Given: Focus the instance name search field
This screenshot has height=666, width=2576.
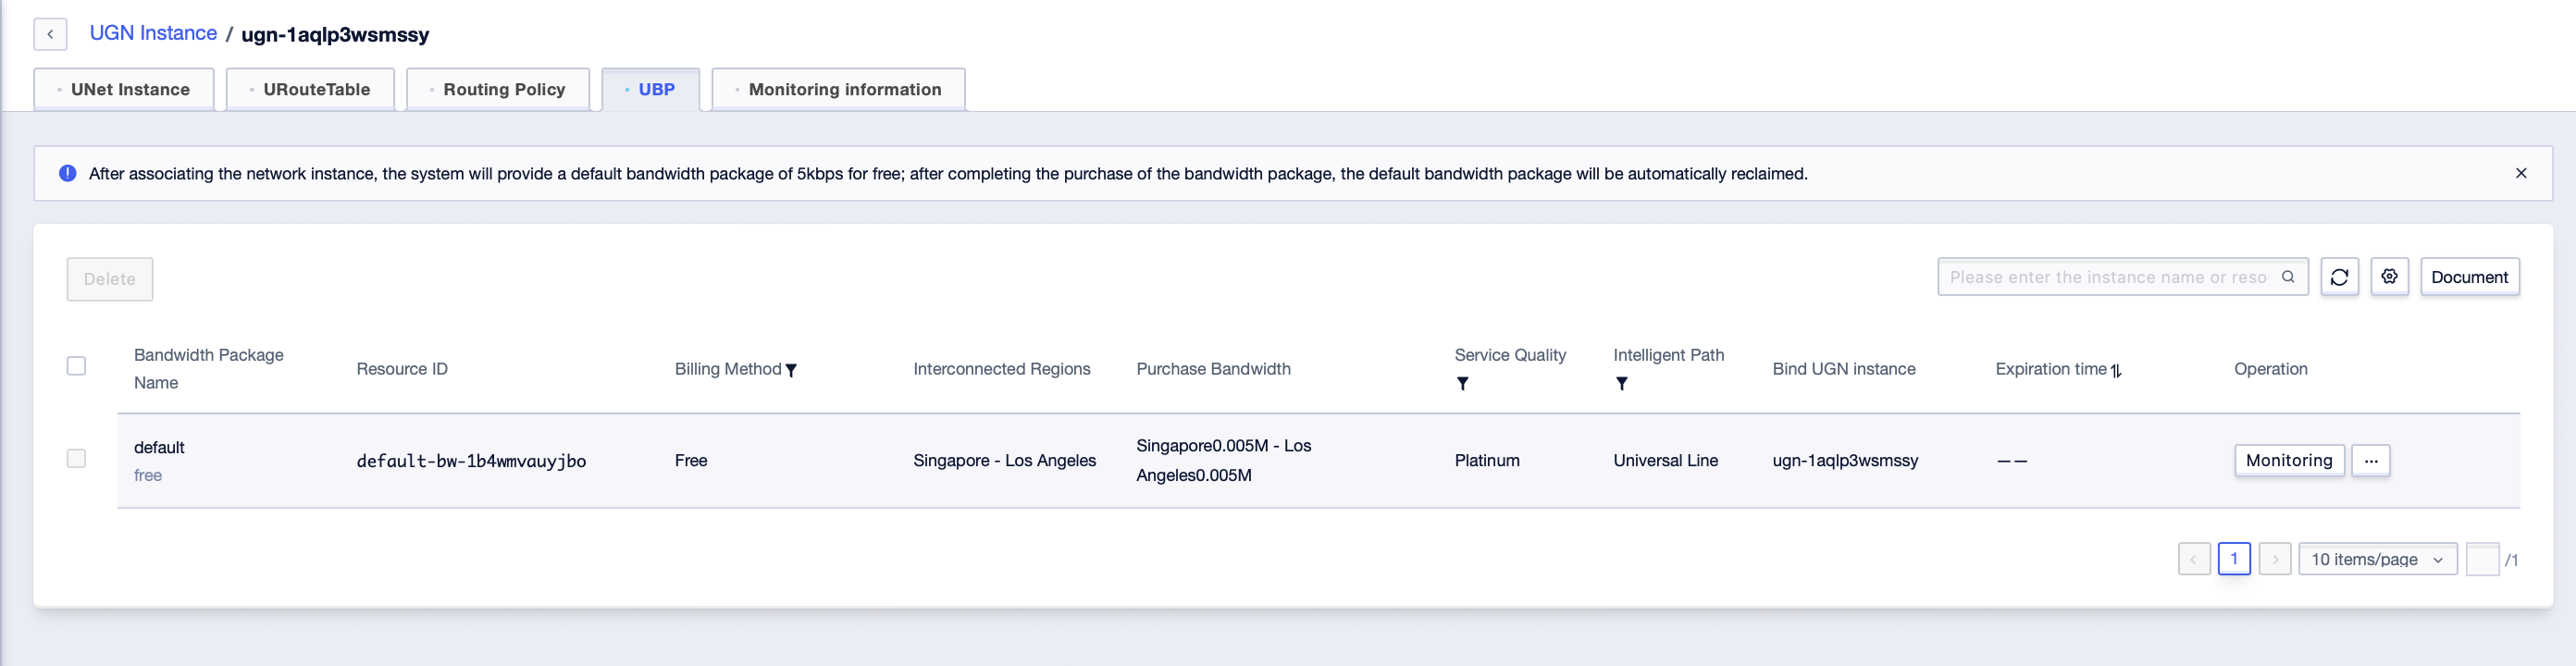Looking at the screenshot, I should click(x=2108, y=277).
